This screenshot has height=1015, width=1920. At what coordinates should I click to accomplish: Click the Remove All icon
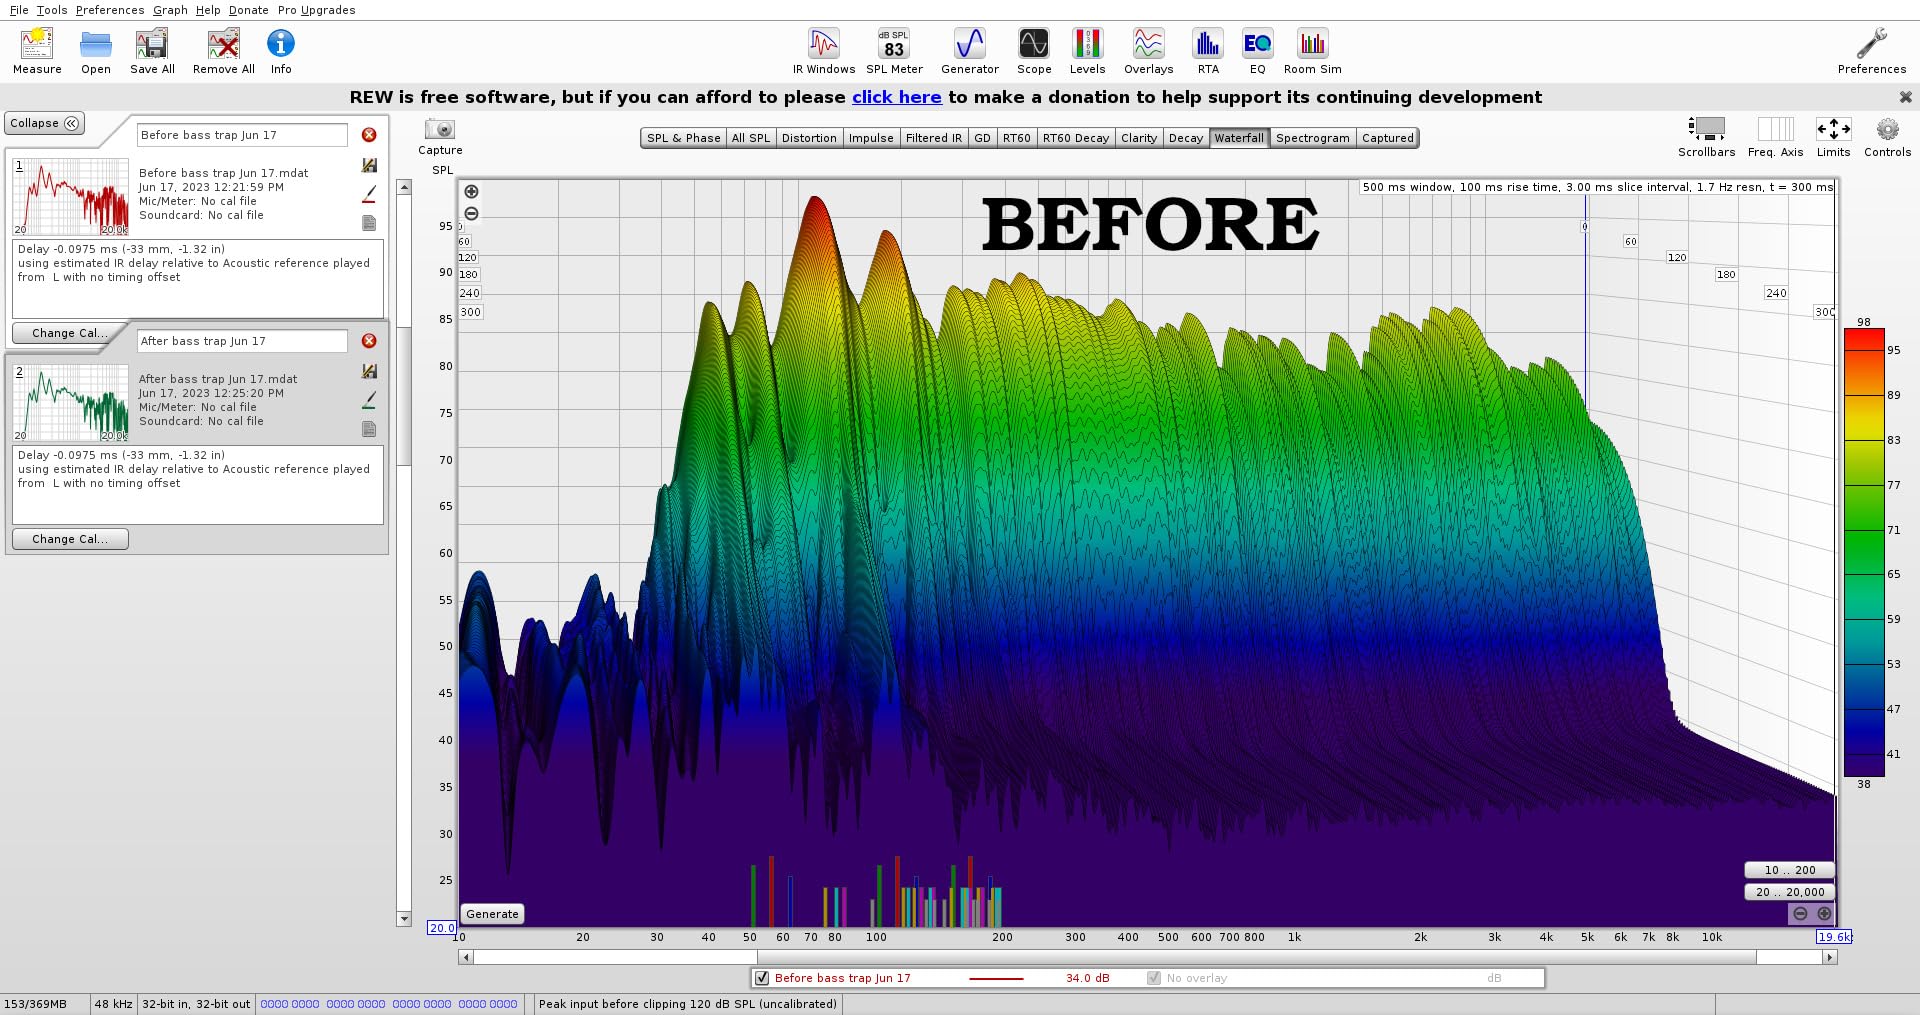pos(223,51)
